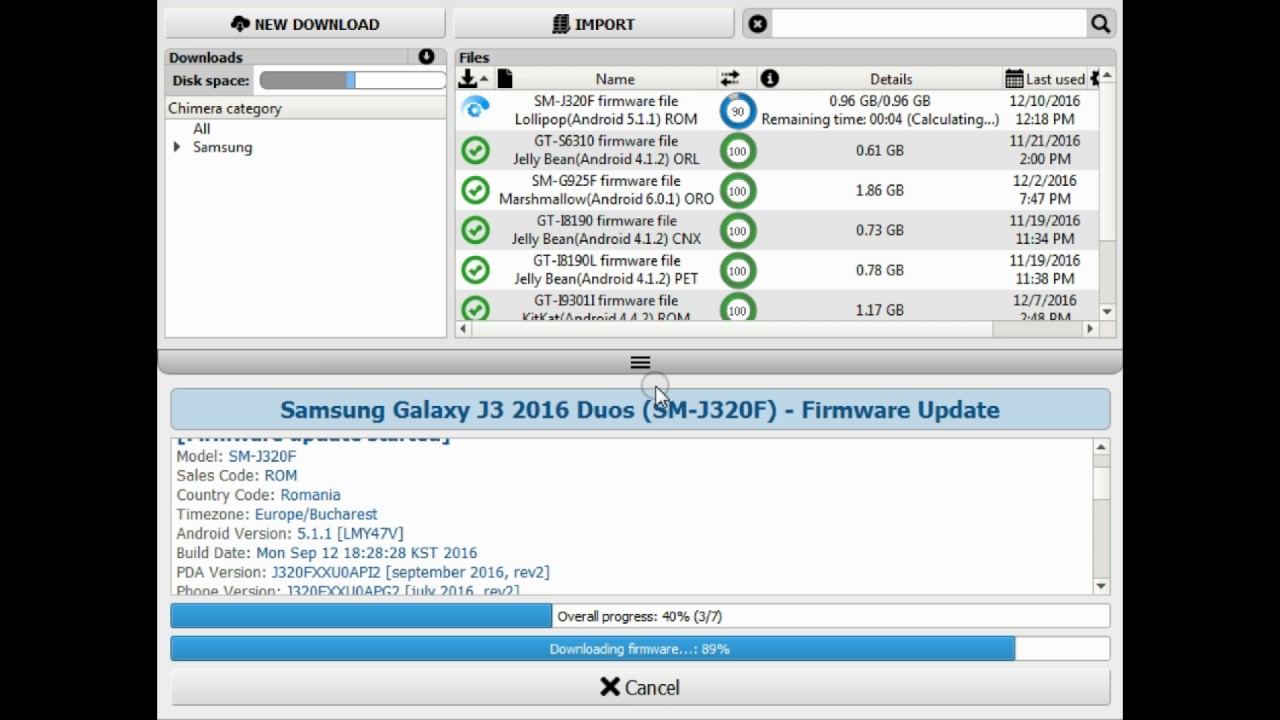Click the Romania country code value
Viewport: 1280px width, 720px height.
(x=310, y=495)
